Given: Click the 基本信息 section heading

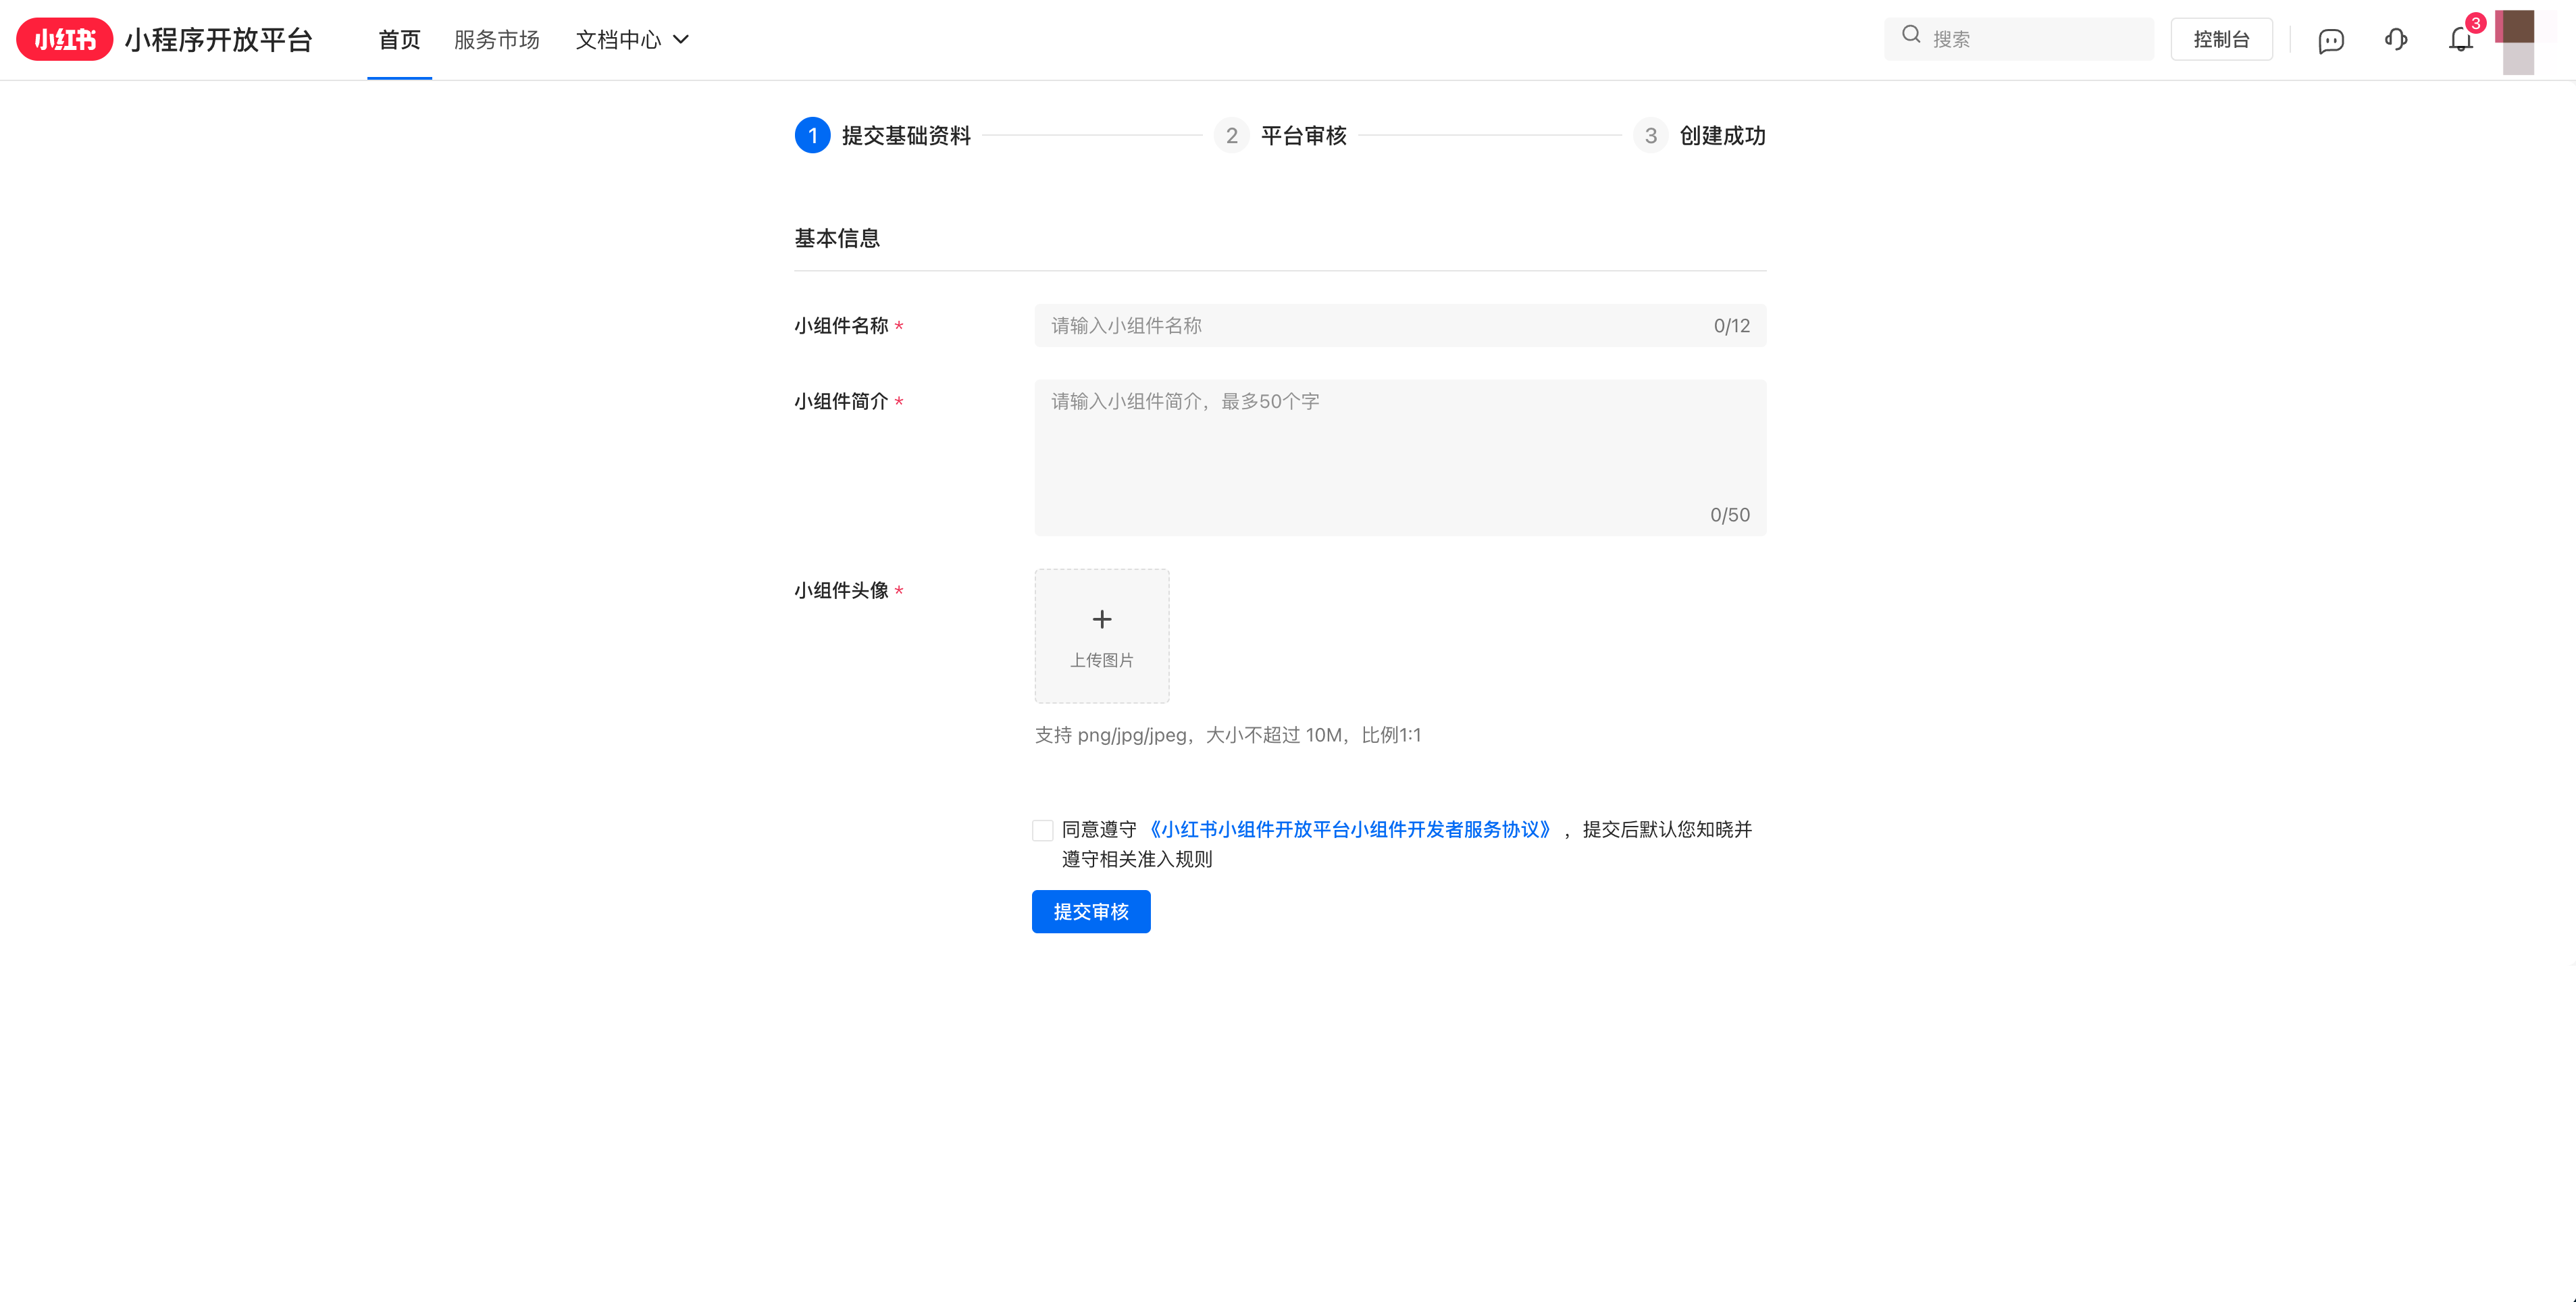Looking at the screenshot, I should [x=837, y=238].
